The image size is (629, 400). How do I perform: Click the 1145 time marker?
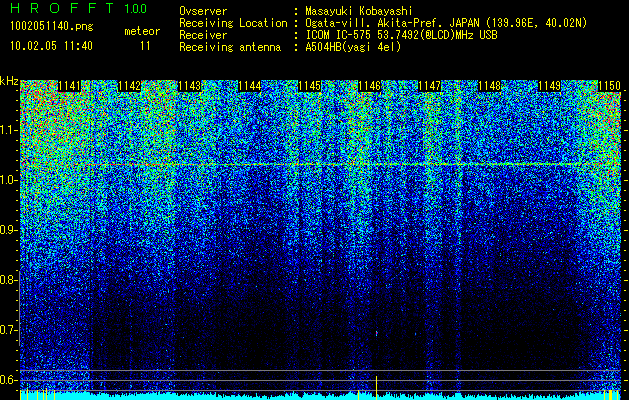coord(310,86)
